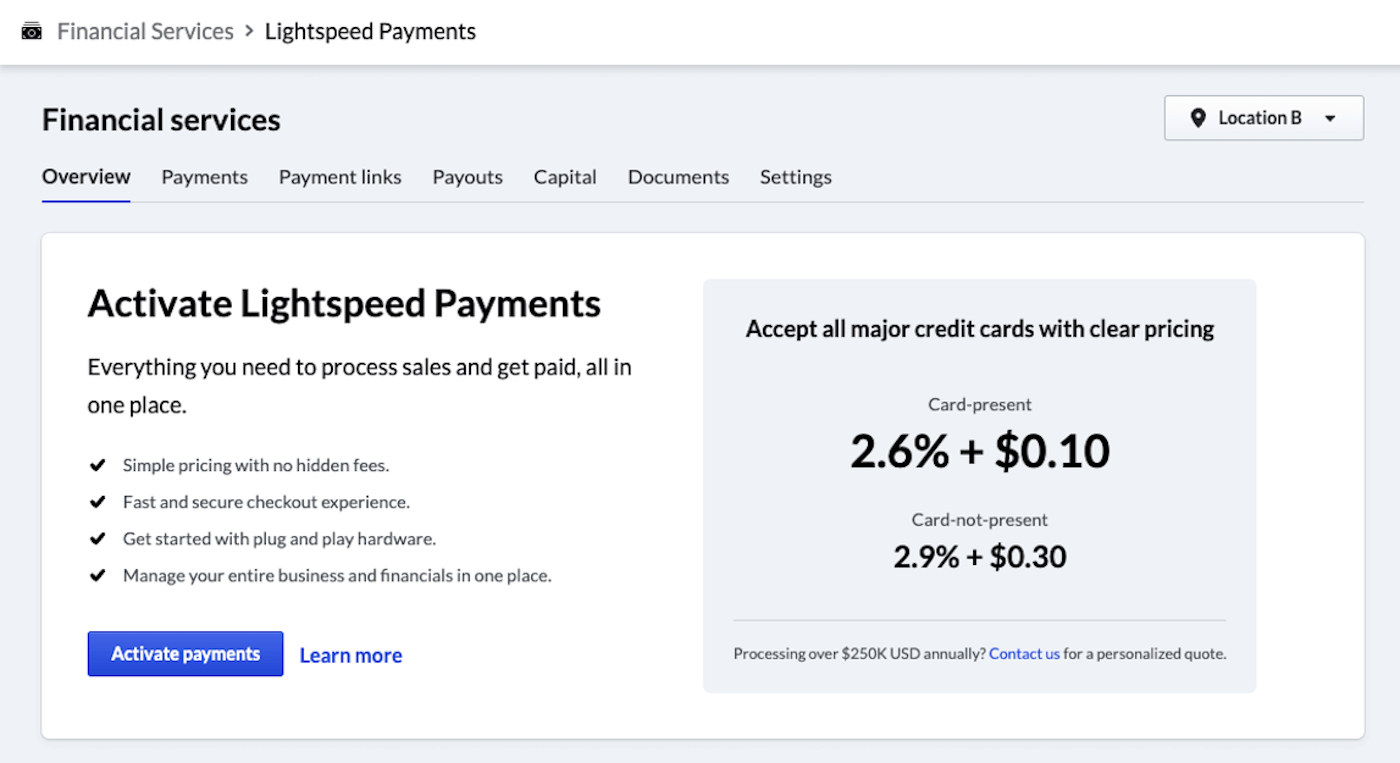Open the Settings tab
The height and width of the screenshot is (763, 1400).
click(795, 177)
